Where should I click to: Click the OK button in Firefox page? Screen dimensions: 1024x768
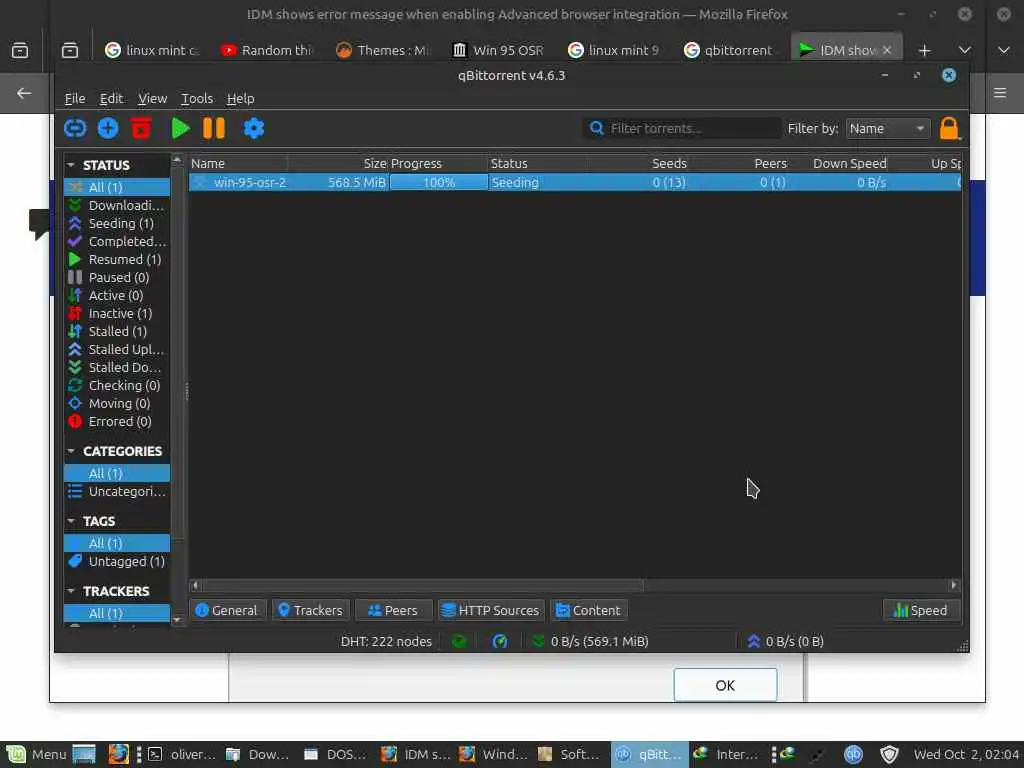click(x=725, y=685)
